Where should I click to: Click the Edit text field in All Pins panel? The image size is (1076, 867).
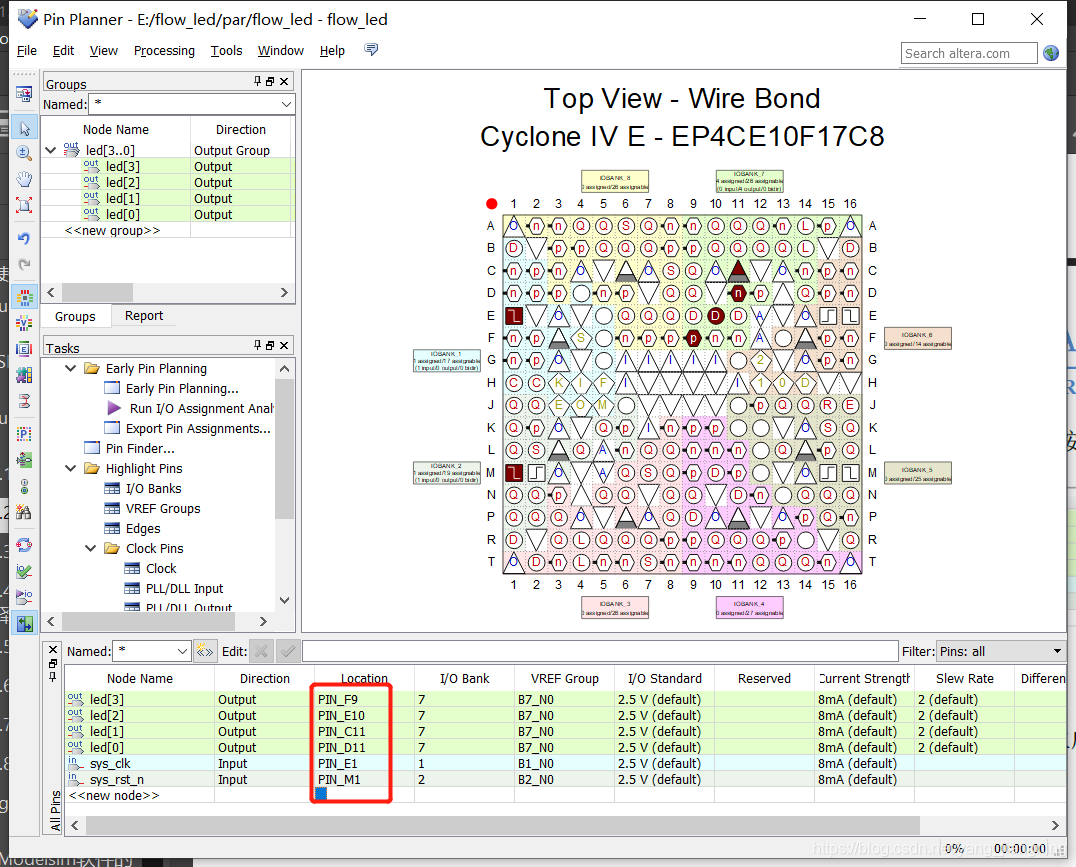pos(600,651)
